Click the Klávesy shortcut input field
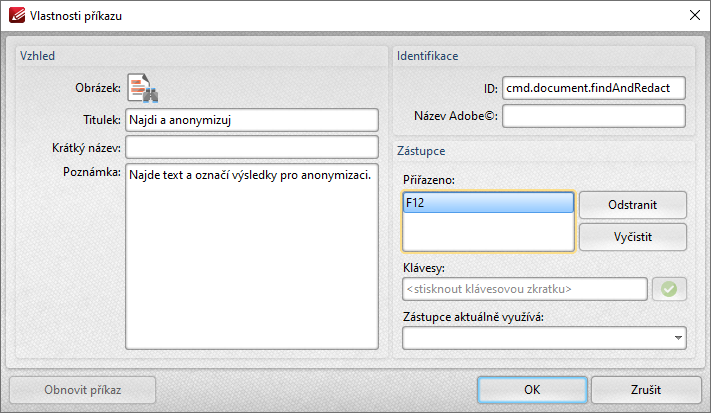The height and width of the screenshot is (413, 711). click(x=525, y=289)
